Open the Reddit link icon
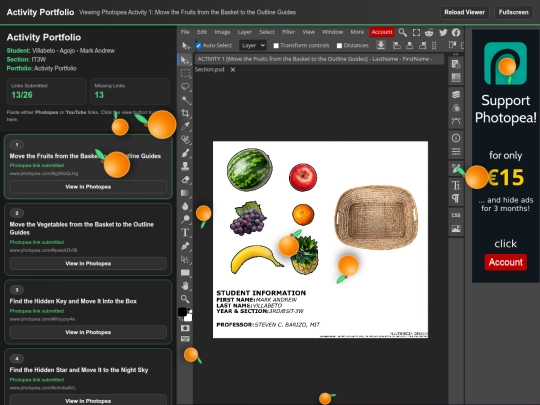540x405 pixels. (429, 32)
